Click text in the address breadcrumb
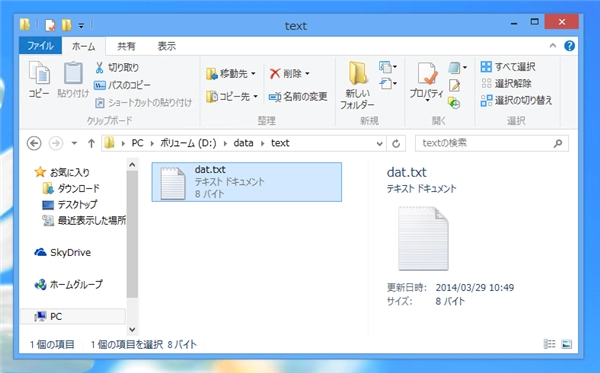600x373 pixels. pos(280,143)
